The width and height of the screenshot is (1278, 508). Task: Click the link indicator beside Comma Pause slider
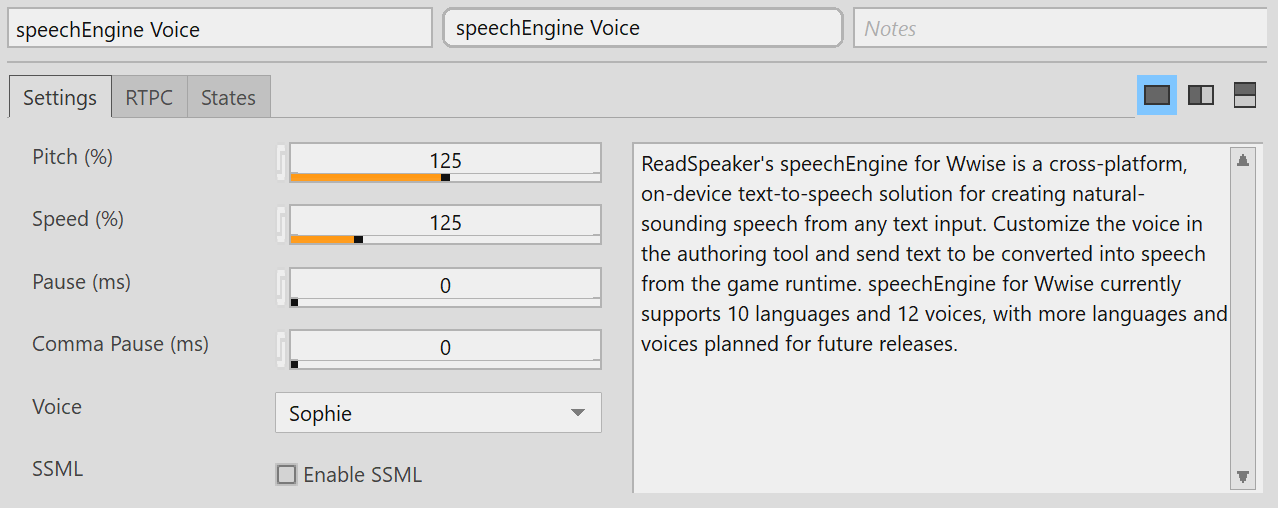pos(281,349)
